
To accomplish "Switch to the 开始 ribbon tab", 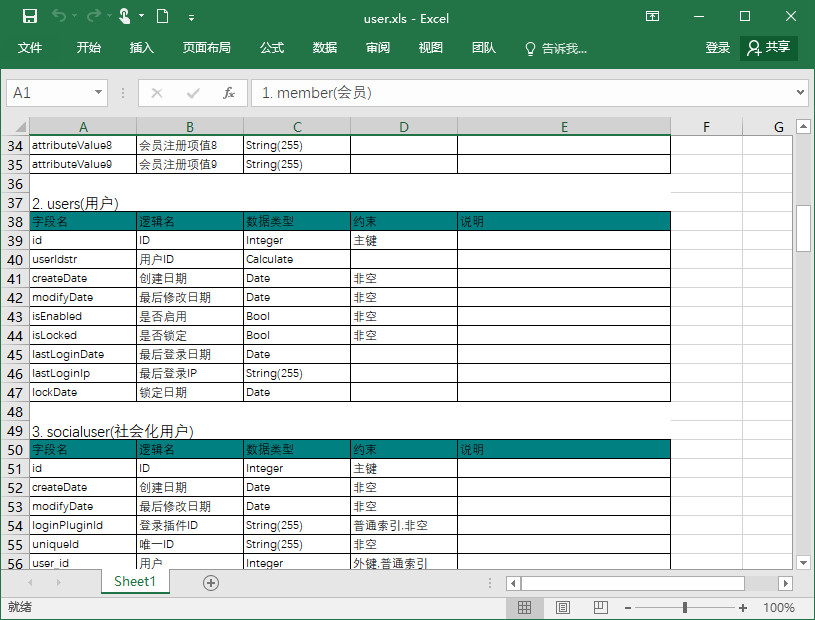I will (x=88, y=48).
